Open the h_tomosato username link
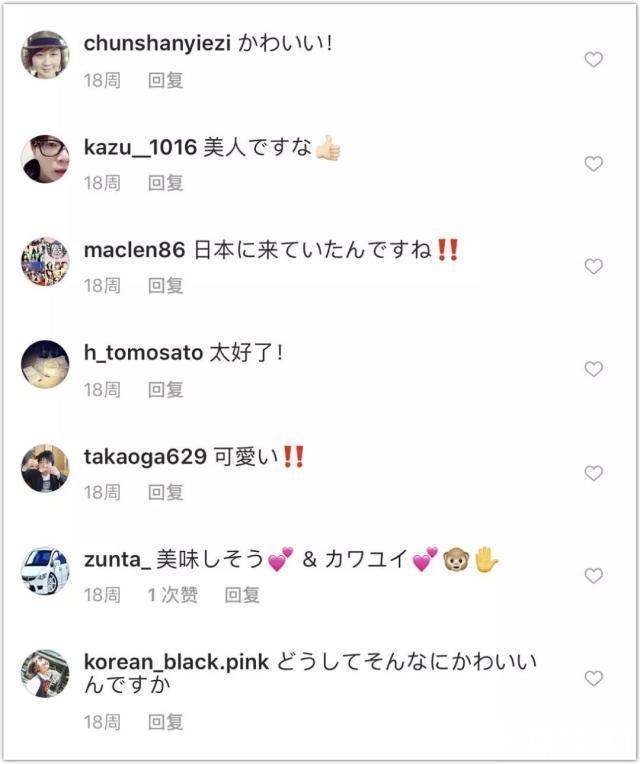 (x=142, y=354)
